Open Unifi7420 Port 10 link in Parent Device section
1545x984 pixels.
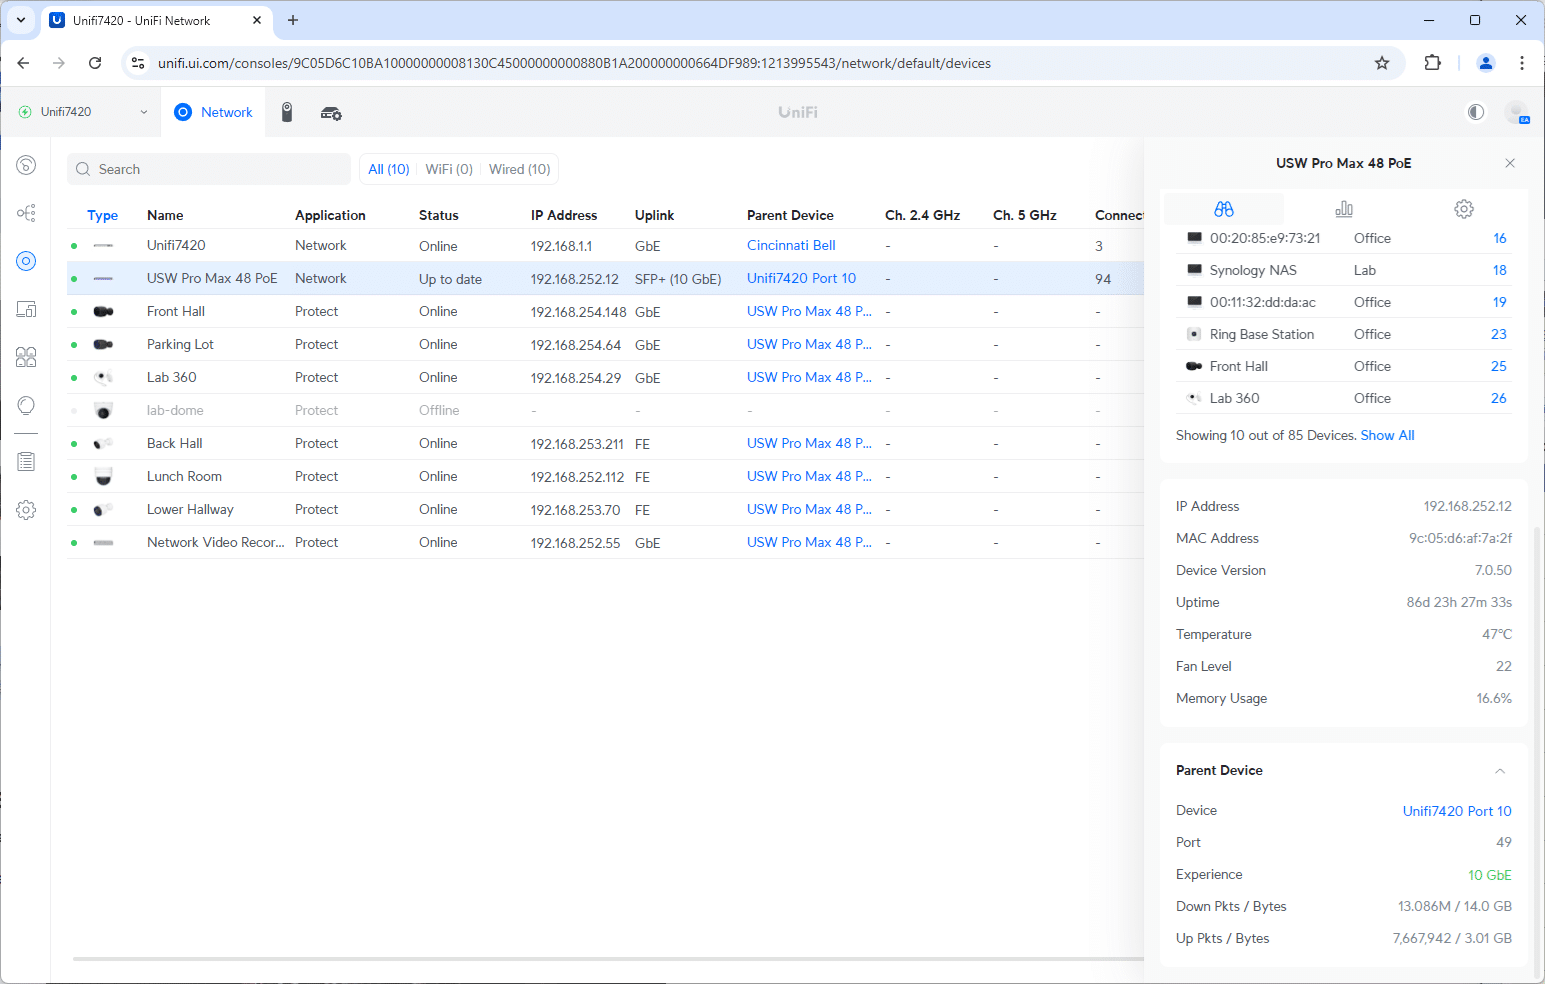(x=1457, y=811)
